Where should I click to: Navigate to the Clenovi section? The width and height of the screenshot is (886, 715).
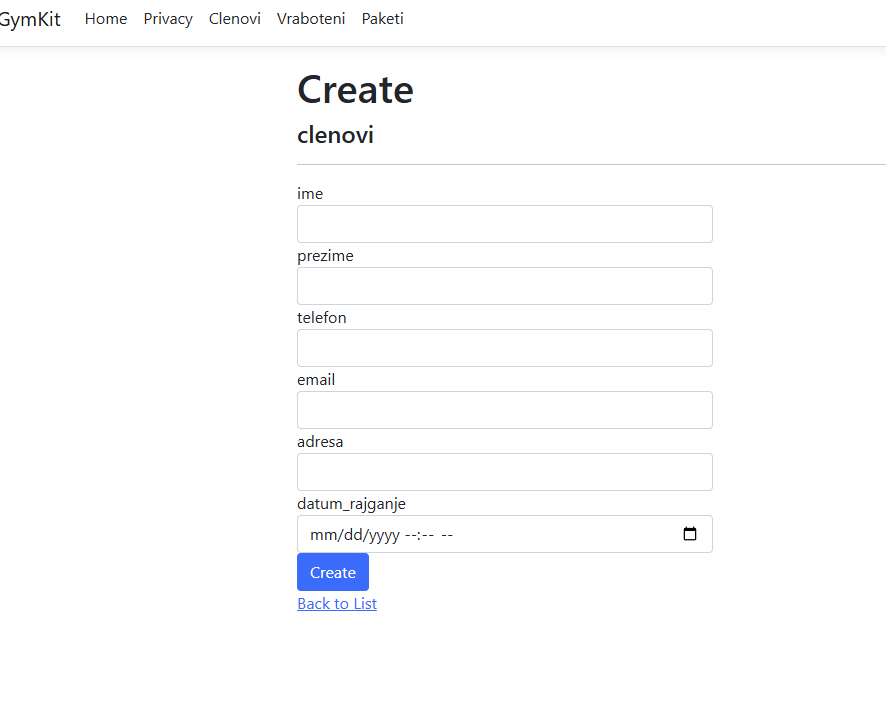234,19
